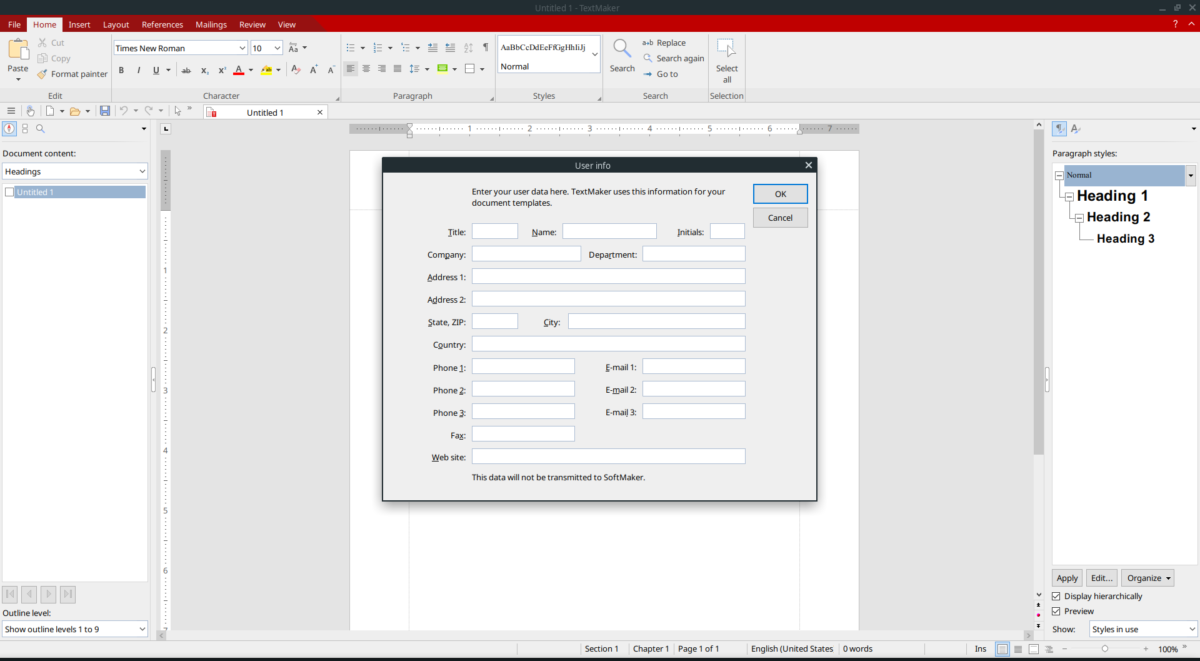Select the Bold formatting icon
The image size is (1200, 661).
coord(121,70)
